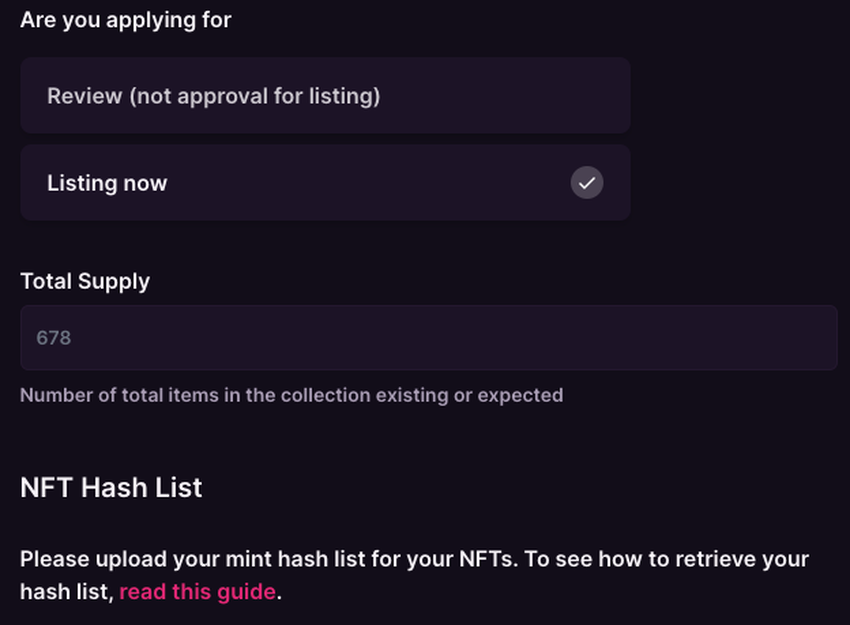Click the "Are you applying for" question label
The height and width of the screenshot is (625, 850).
[125, 20]
